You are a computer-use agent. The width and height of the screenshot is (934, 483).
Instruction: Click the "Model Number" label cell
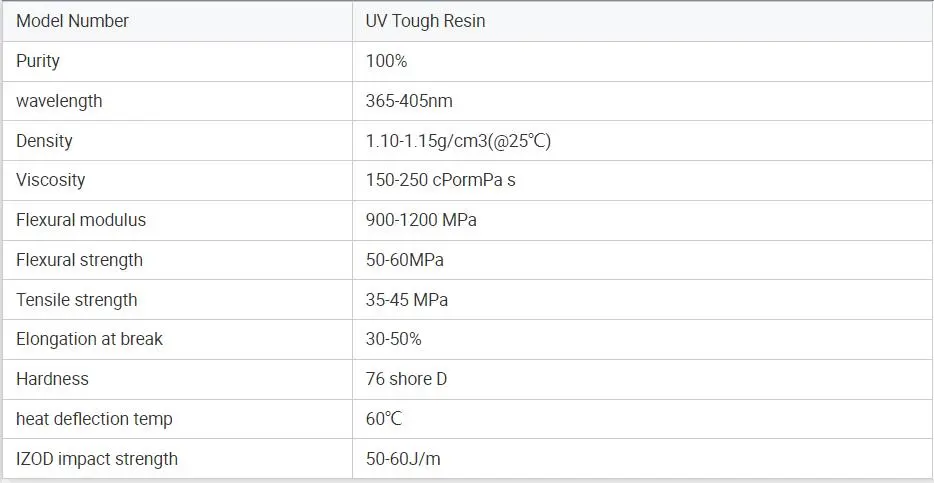(72, 21)
